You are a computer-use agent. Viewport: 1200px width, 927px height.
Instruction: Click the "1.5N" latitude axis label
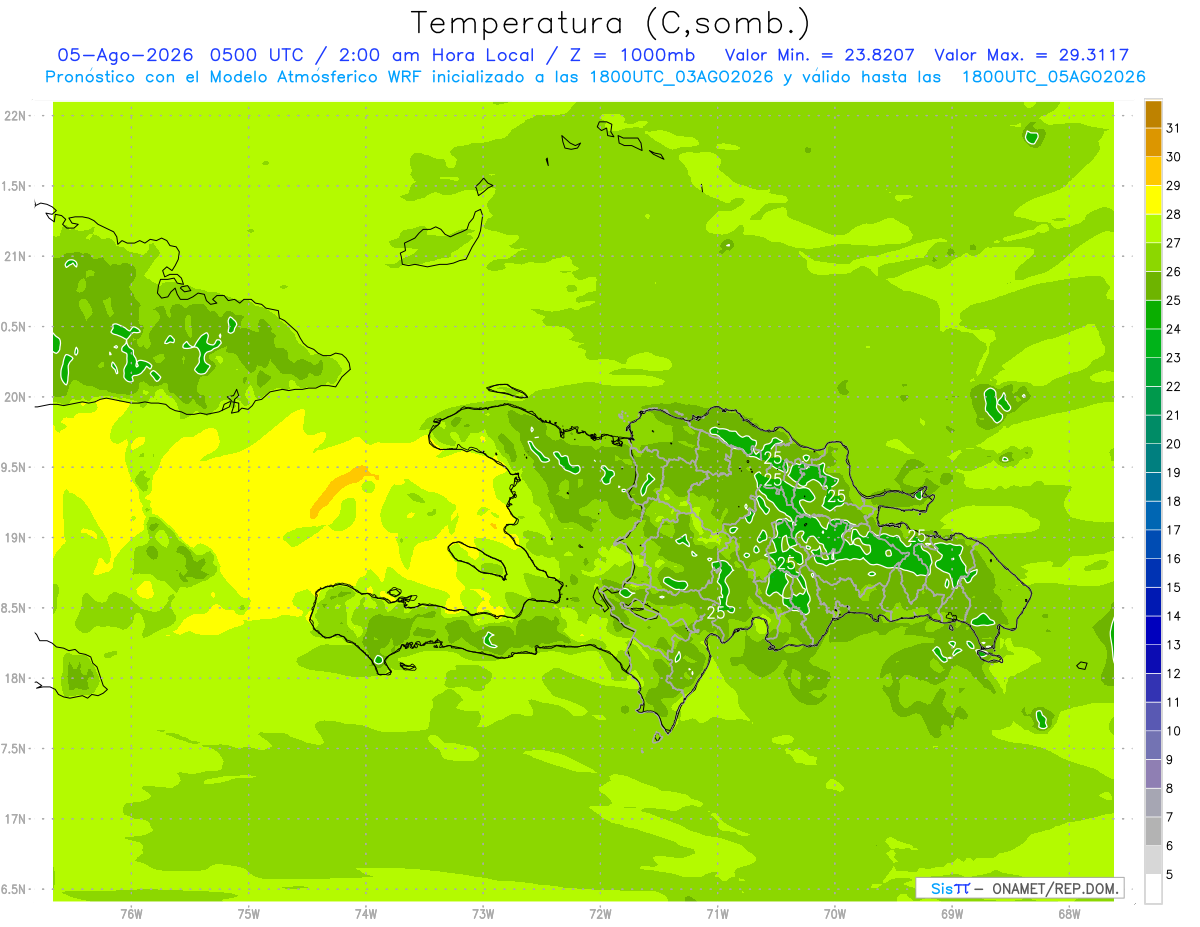pyautogui.click(x=14, y=186)
